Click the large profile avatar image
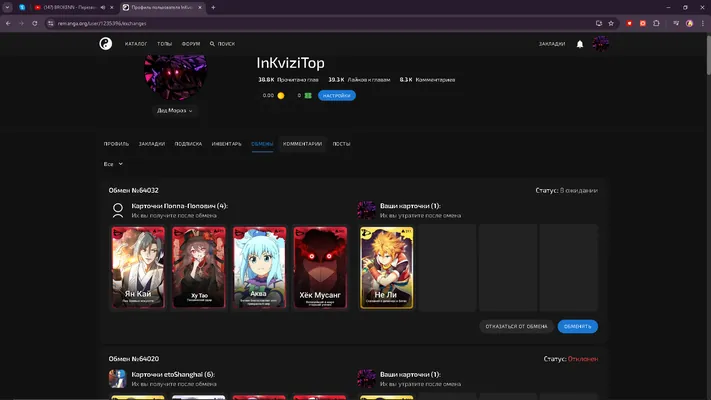Screen dimensions: 711x400 tap(175, 77)
